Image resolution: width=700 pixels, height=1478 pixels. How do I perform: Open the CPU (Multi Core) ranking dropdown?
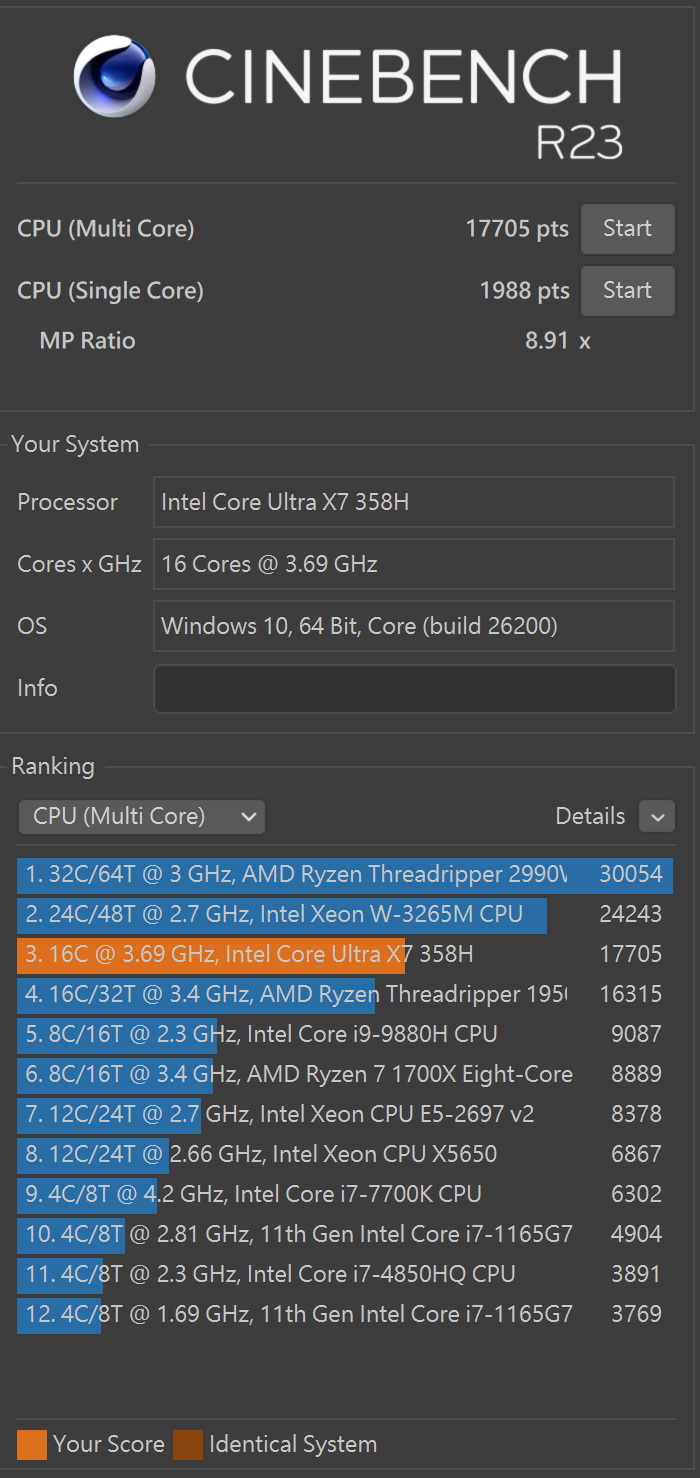pos(141,816)
